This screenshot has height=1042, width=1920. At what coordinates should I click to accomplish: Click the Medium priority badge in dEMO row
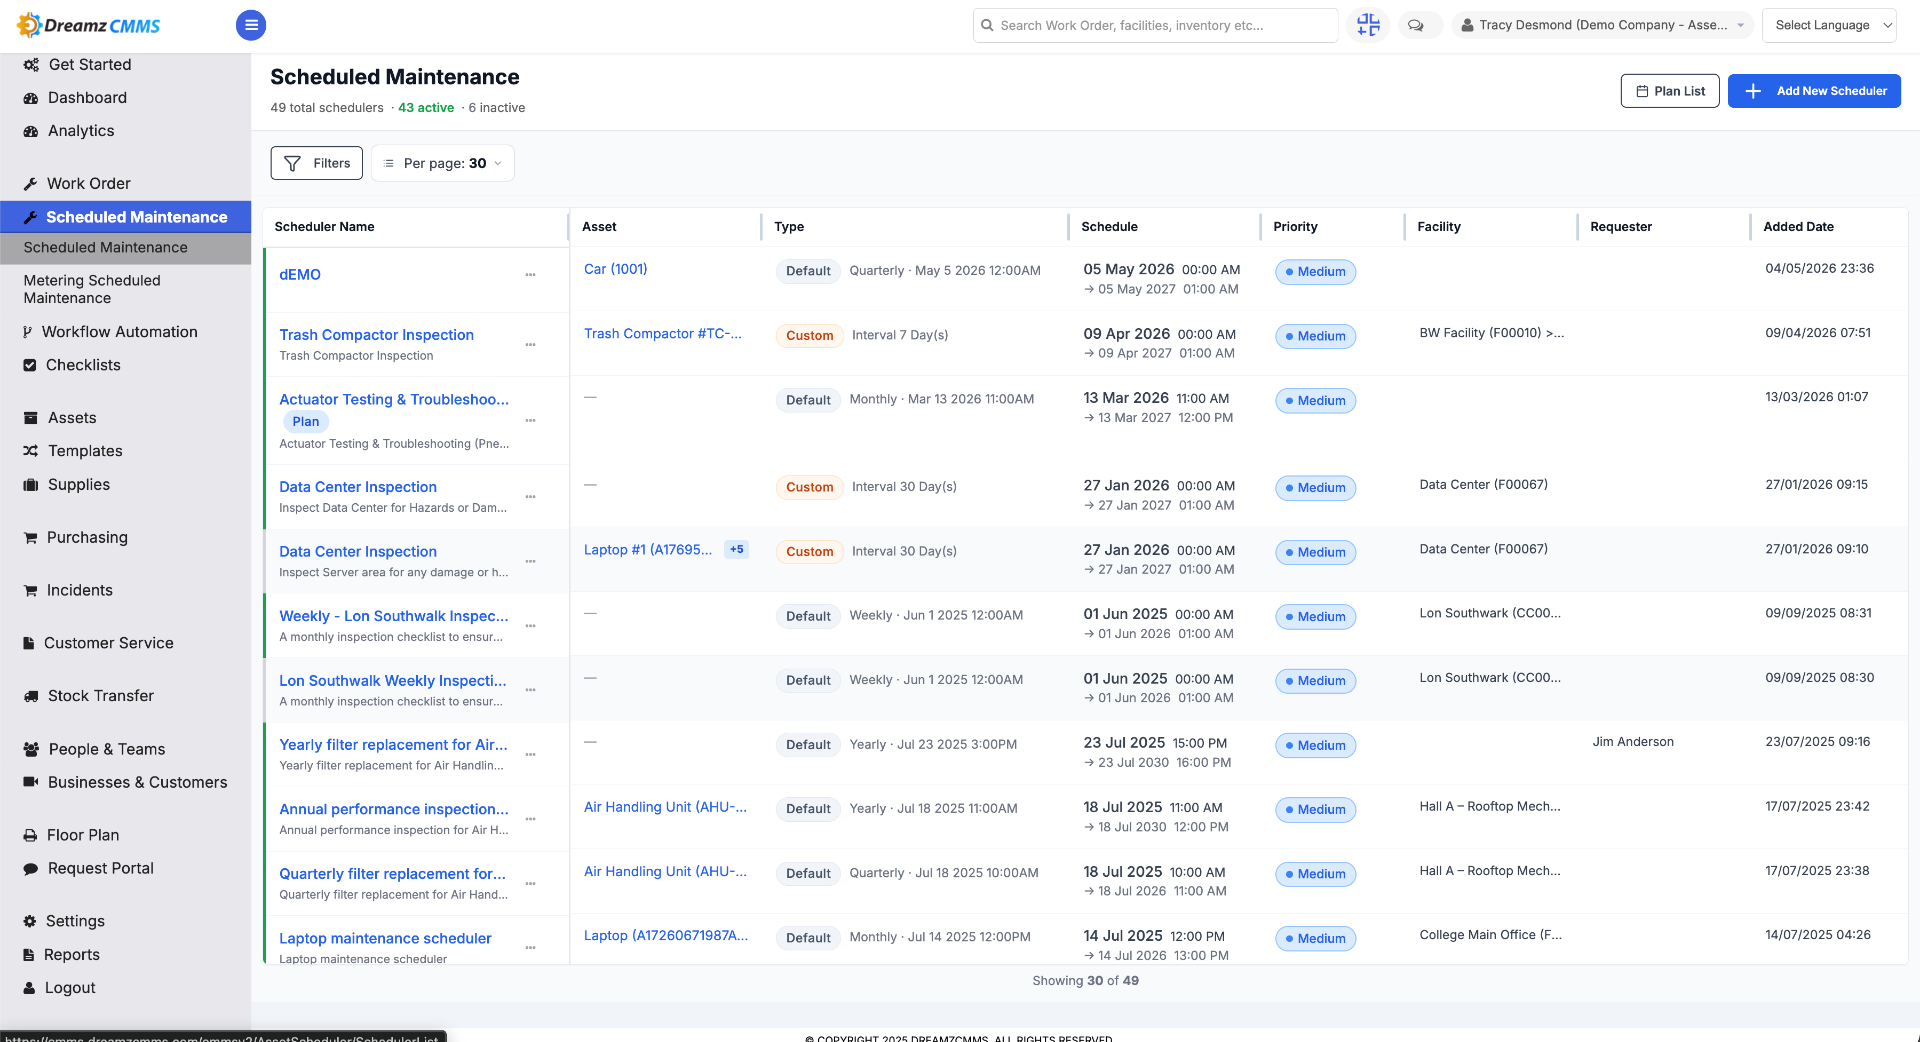1315,272
